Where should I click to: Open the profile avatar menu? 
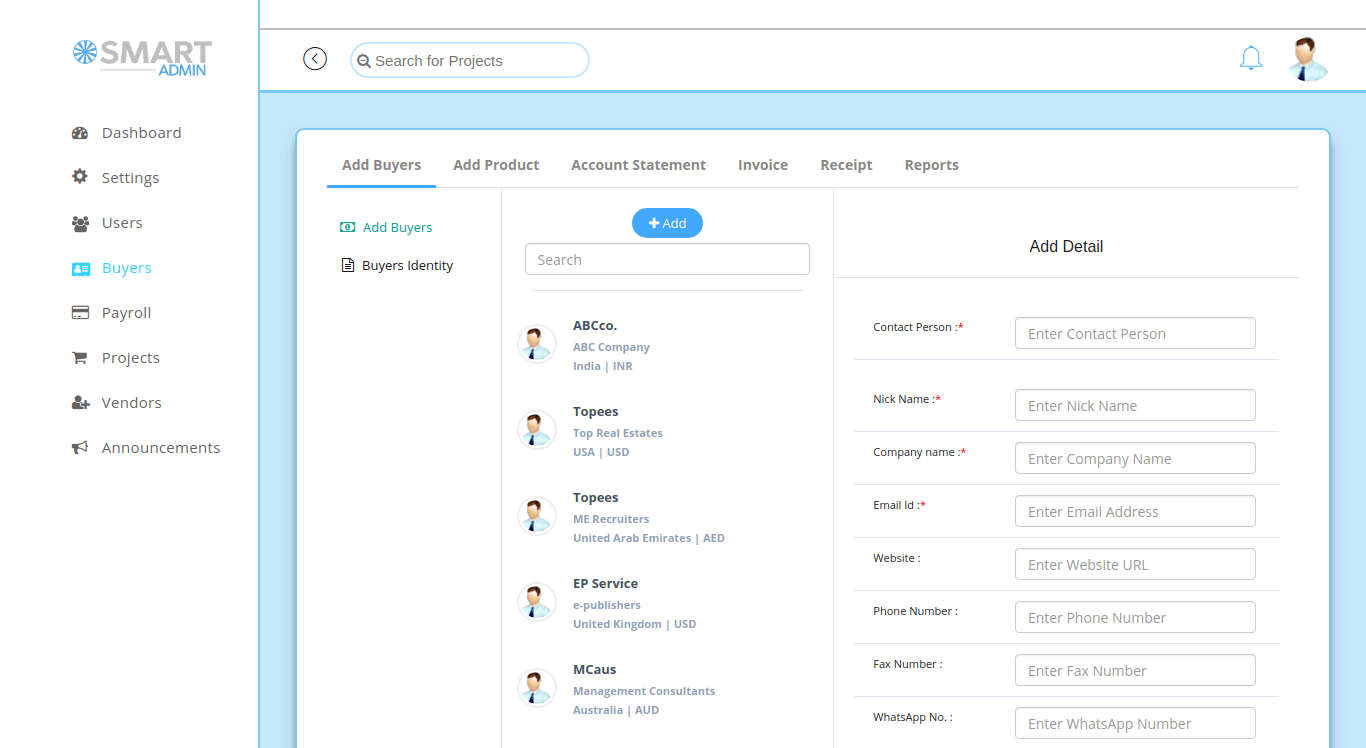(x=1308, y=58)
